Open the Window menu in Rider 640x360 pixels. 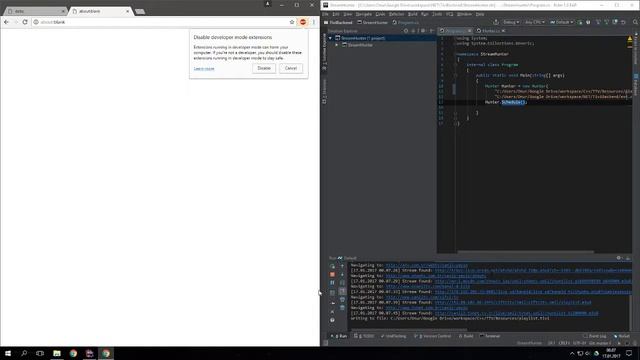click(x=464, y=14)
